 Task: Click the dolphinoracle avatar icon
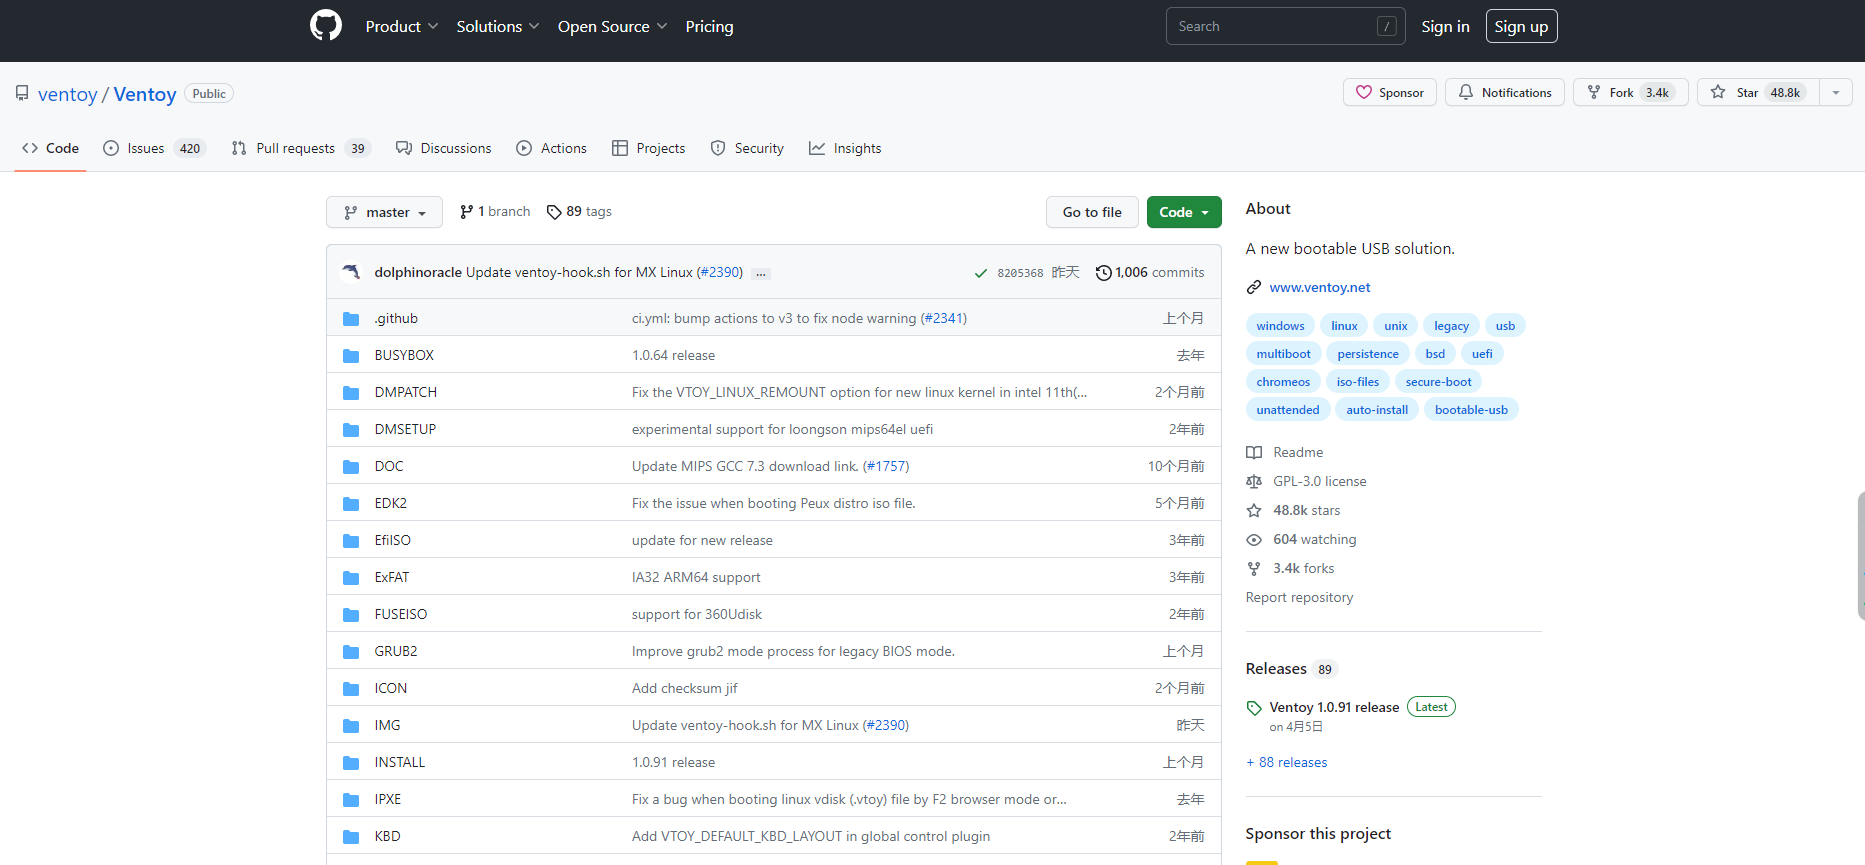tap(351, 272)
